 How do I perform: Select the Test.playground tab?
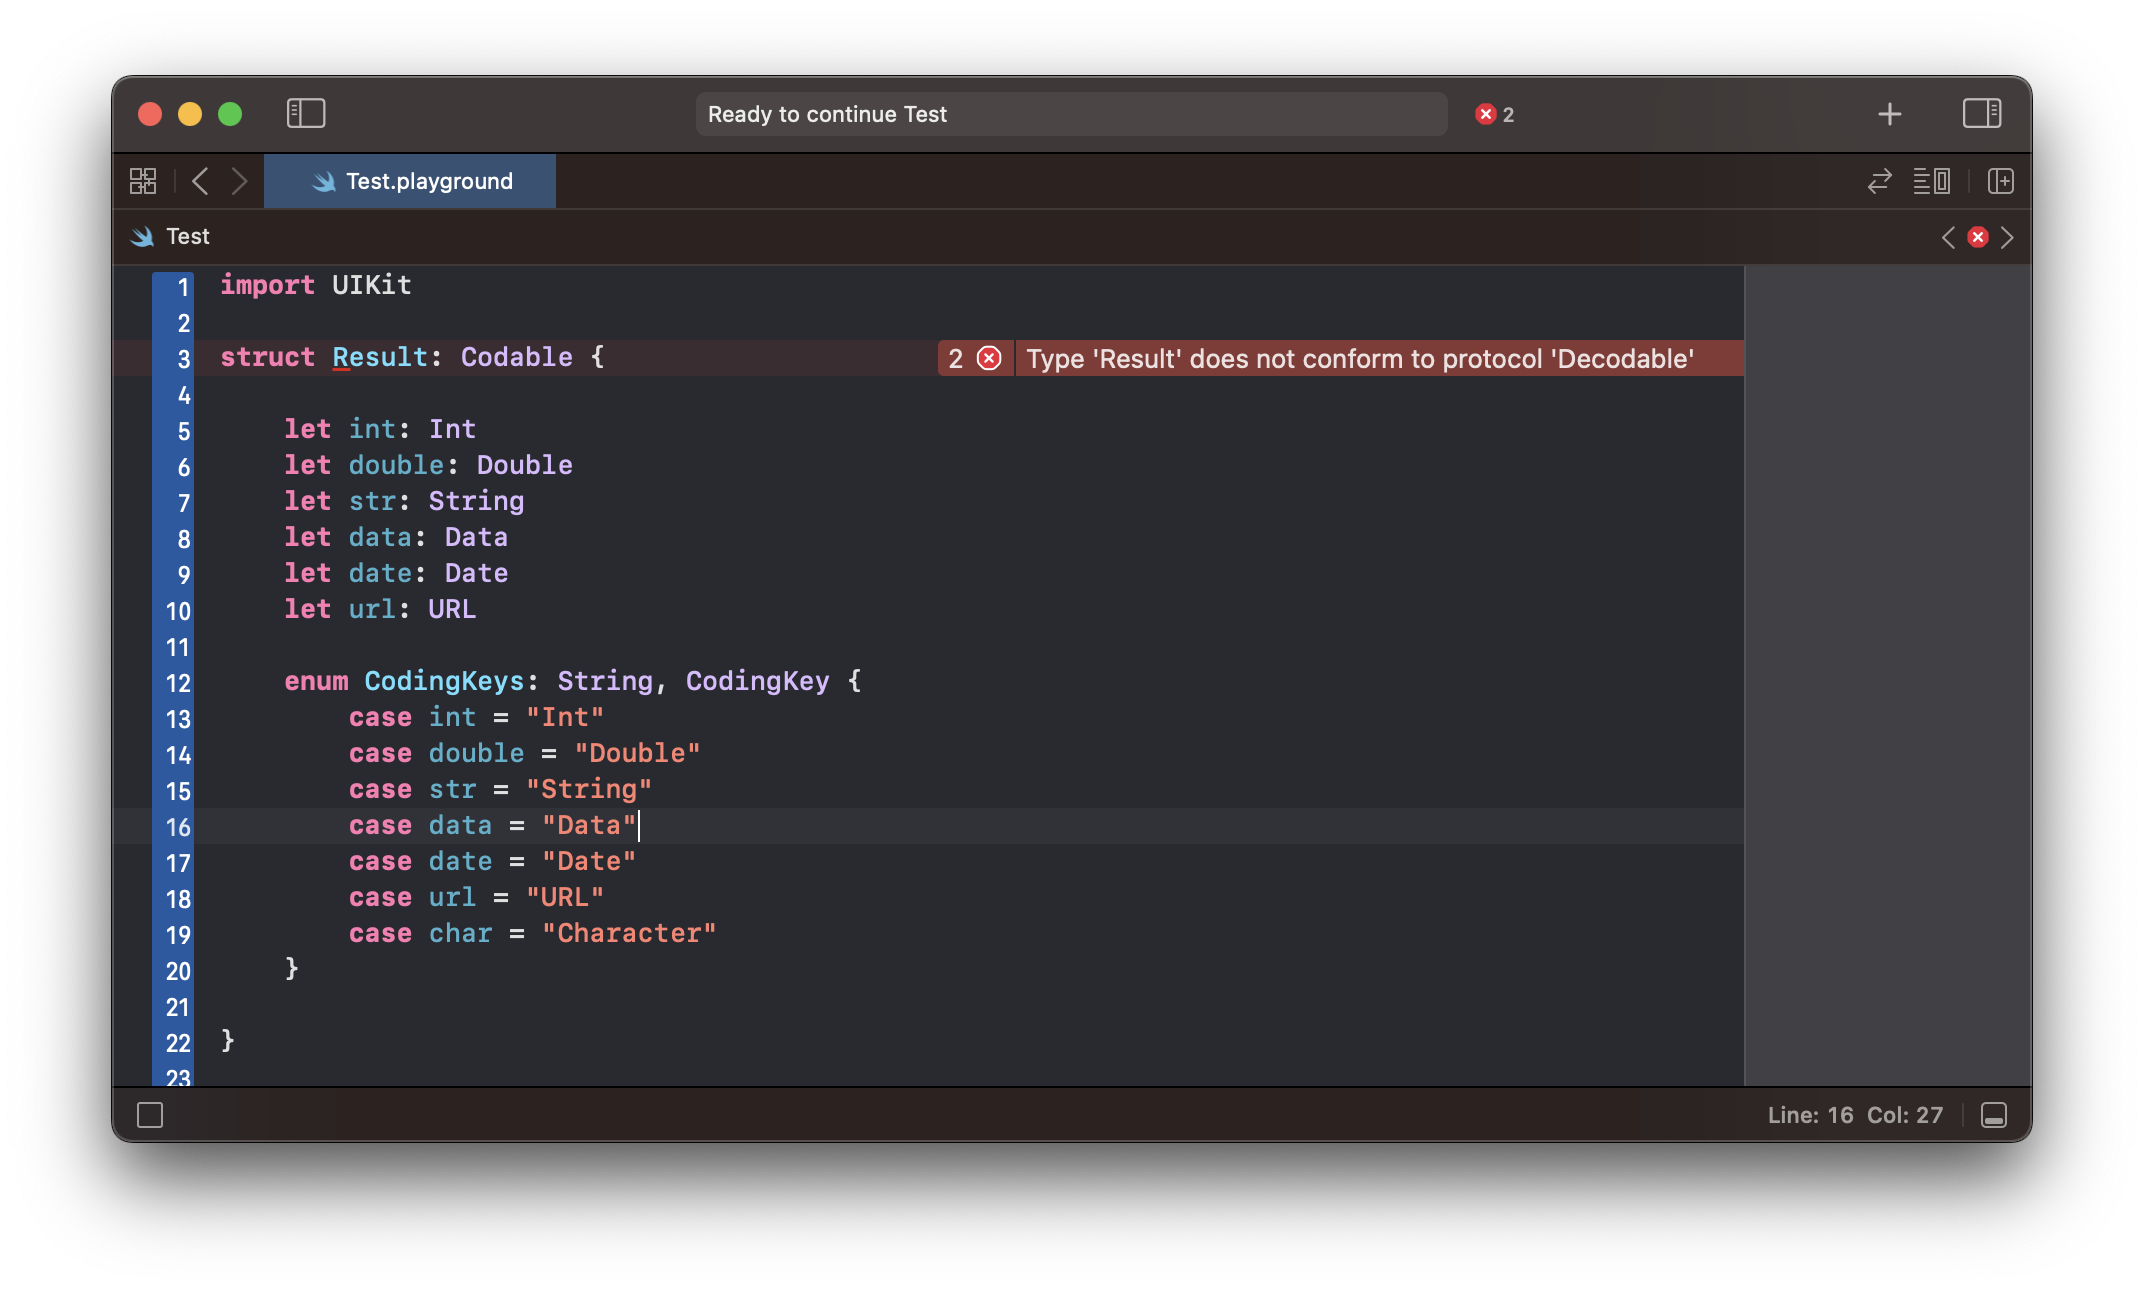pos(410,181)
